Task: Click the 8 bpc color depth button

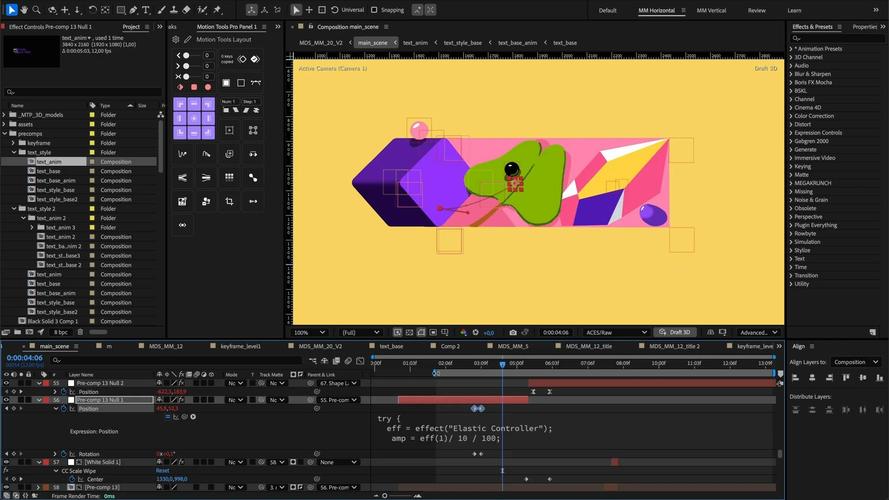Action: [61, 332]
